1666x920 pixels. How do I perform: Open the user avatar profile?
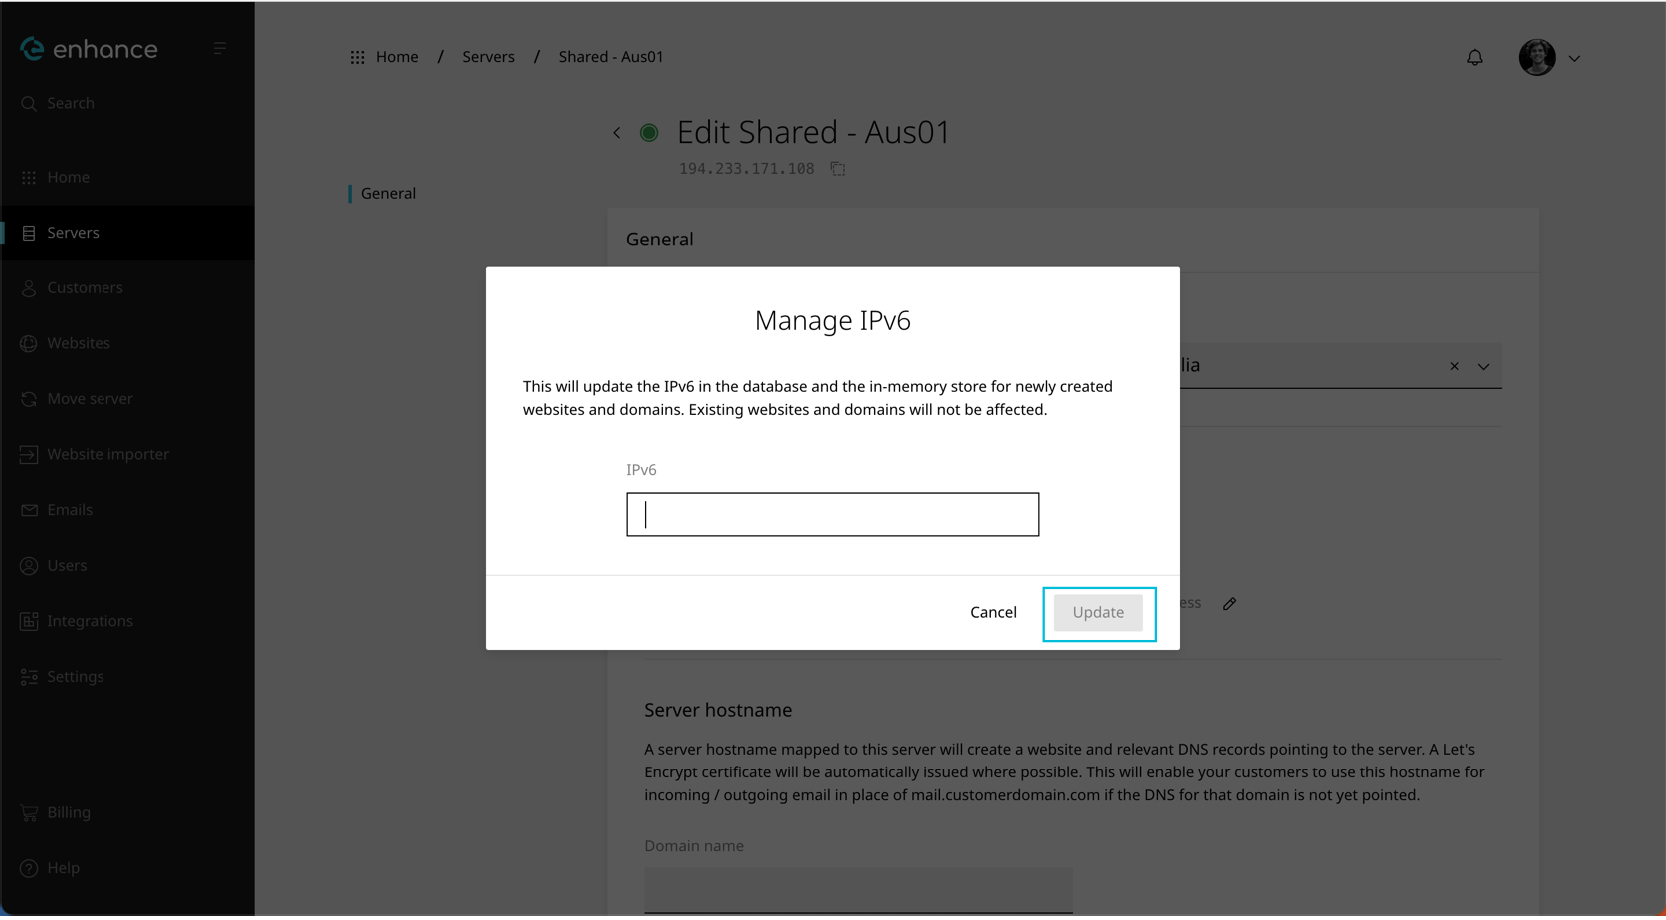tap(1536, 58)
